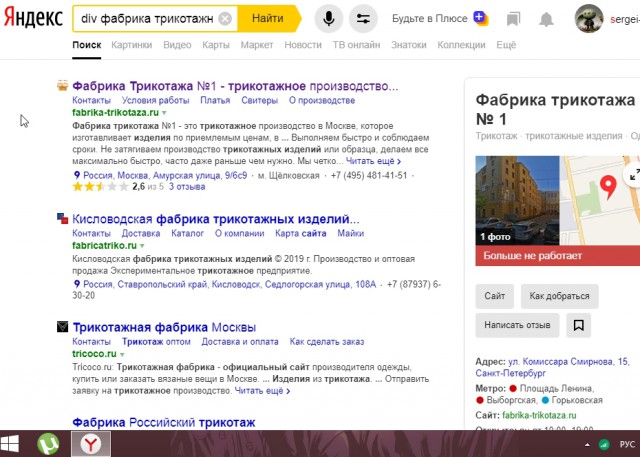The height and width of the screenshot is (457, 640).
Task: Click the green tray icon in taskbar
Action: tap(604, 444)
